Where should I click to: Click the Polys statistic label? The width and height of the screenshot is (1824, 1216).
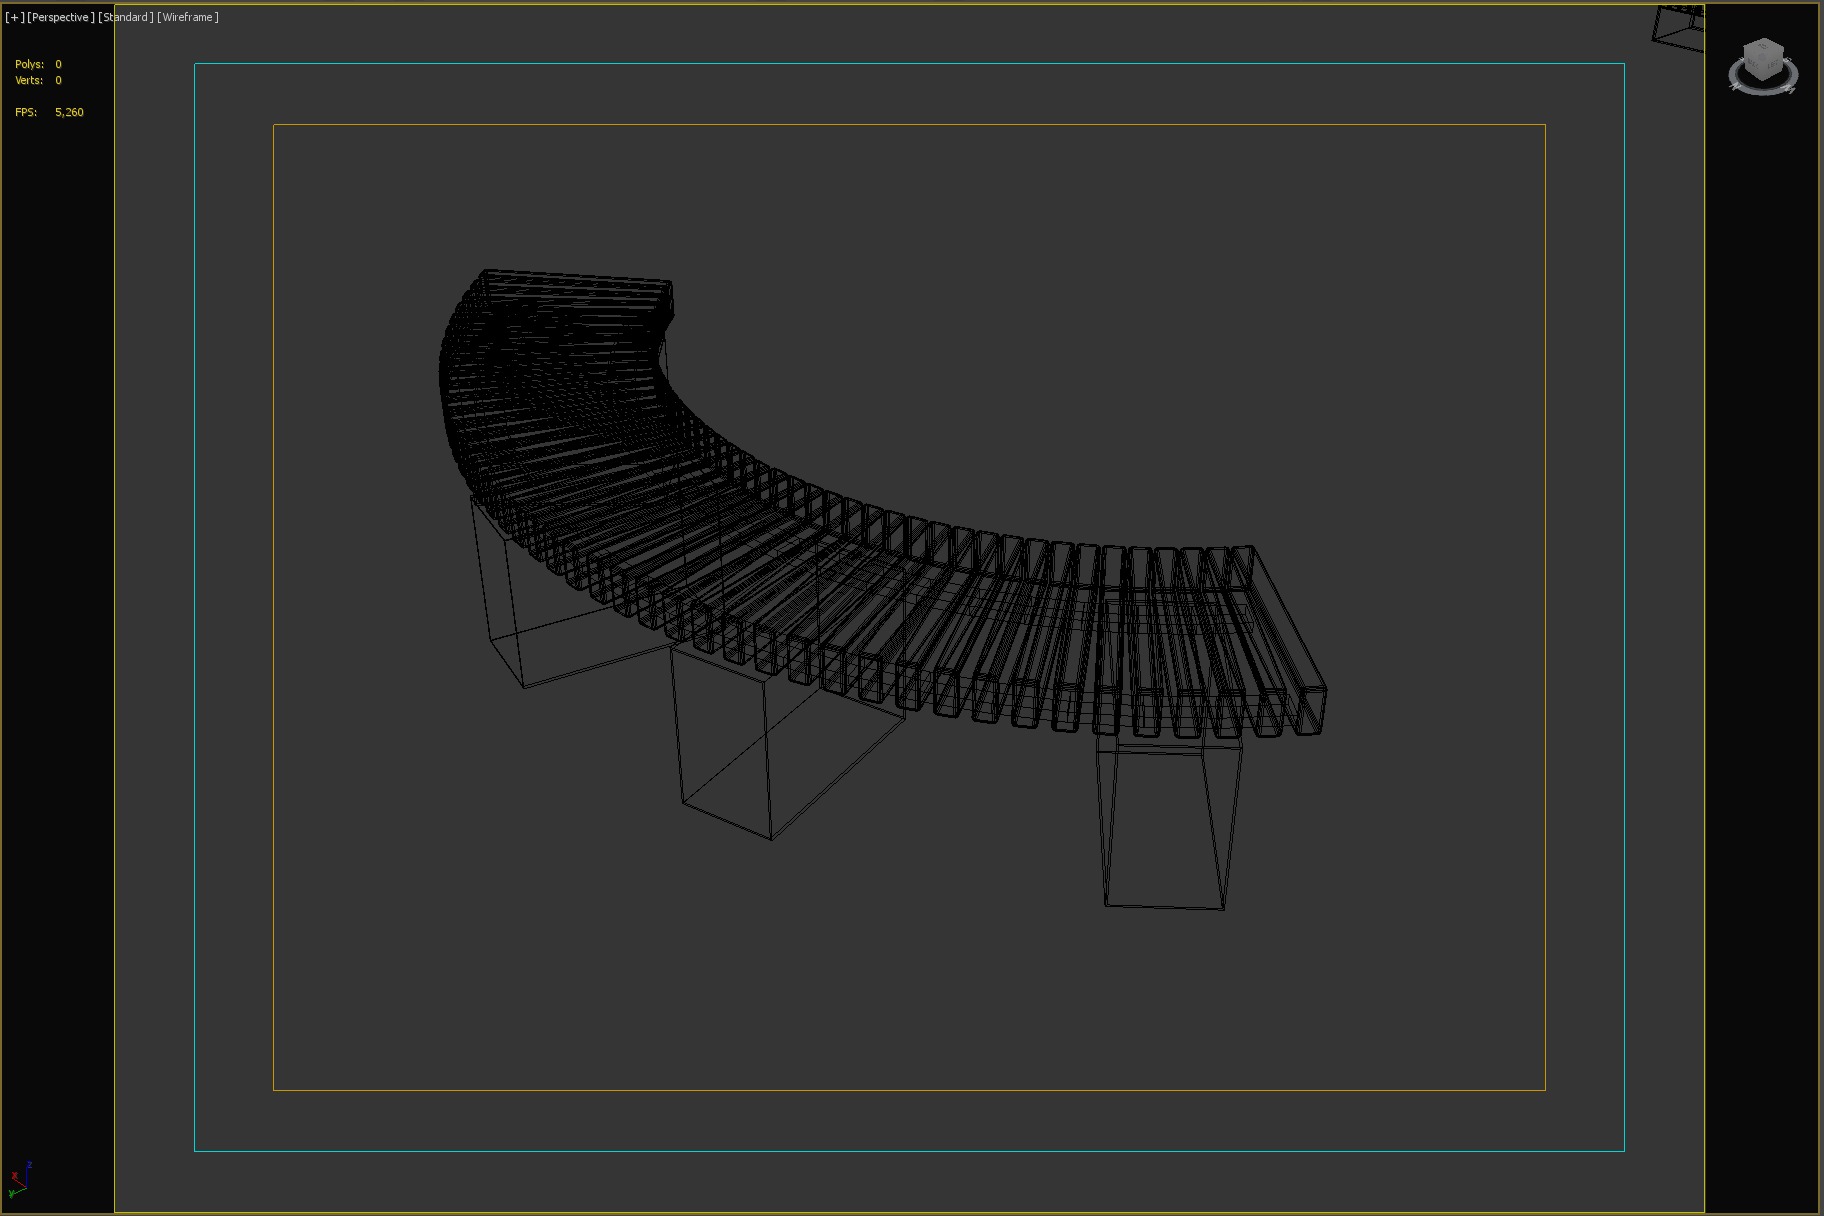coord(29,64)
